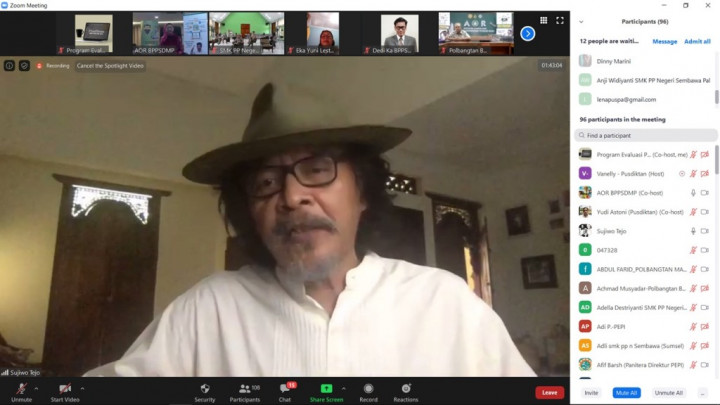Collapse the Participants panel header chevron
Screen dimensions: 720x405
point(582,20)
